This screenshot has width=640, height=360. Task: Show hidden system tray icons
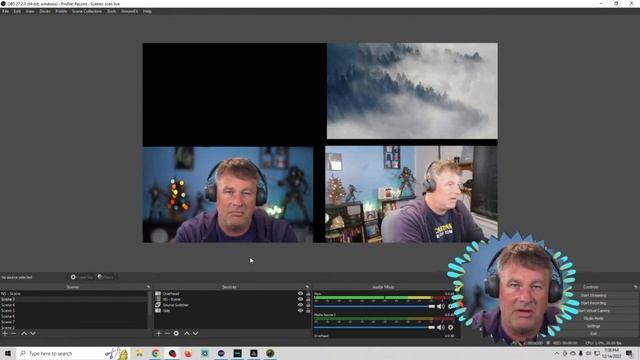coord(557,353)
